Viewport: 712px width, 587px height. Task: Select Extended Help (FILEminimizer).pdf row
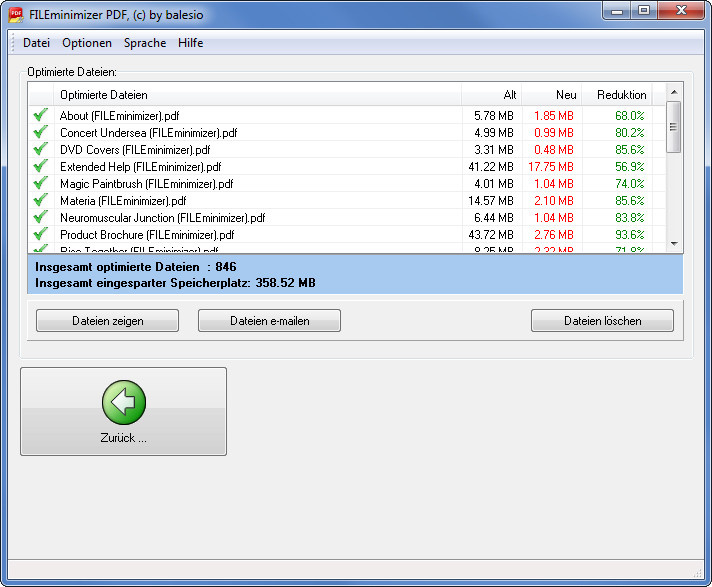(x=347, y=167)
